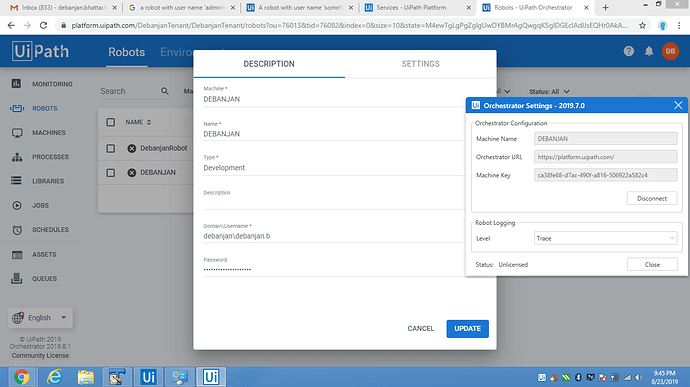The width and height of the screenshot is (690, 387).
Task: Open the DebanjanRobot entry
Action: click(164, 148)
